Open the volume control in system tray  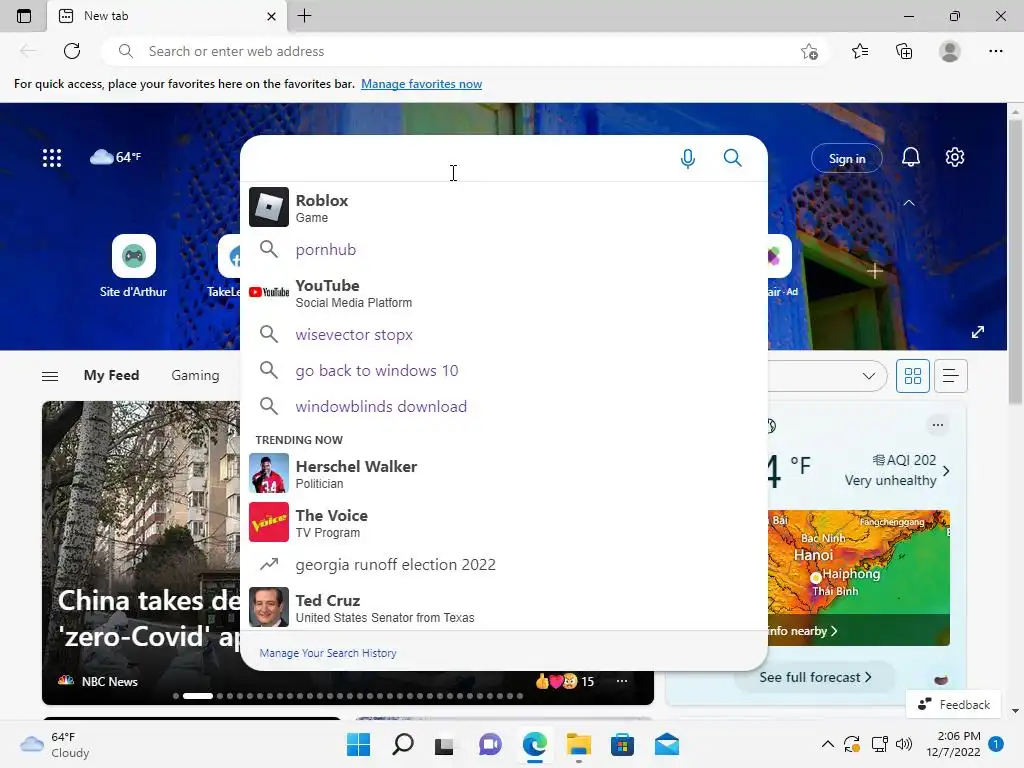click(x=904, y=744)
